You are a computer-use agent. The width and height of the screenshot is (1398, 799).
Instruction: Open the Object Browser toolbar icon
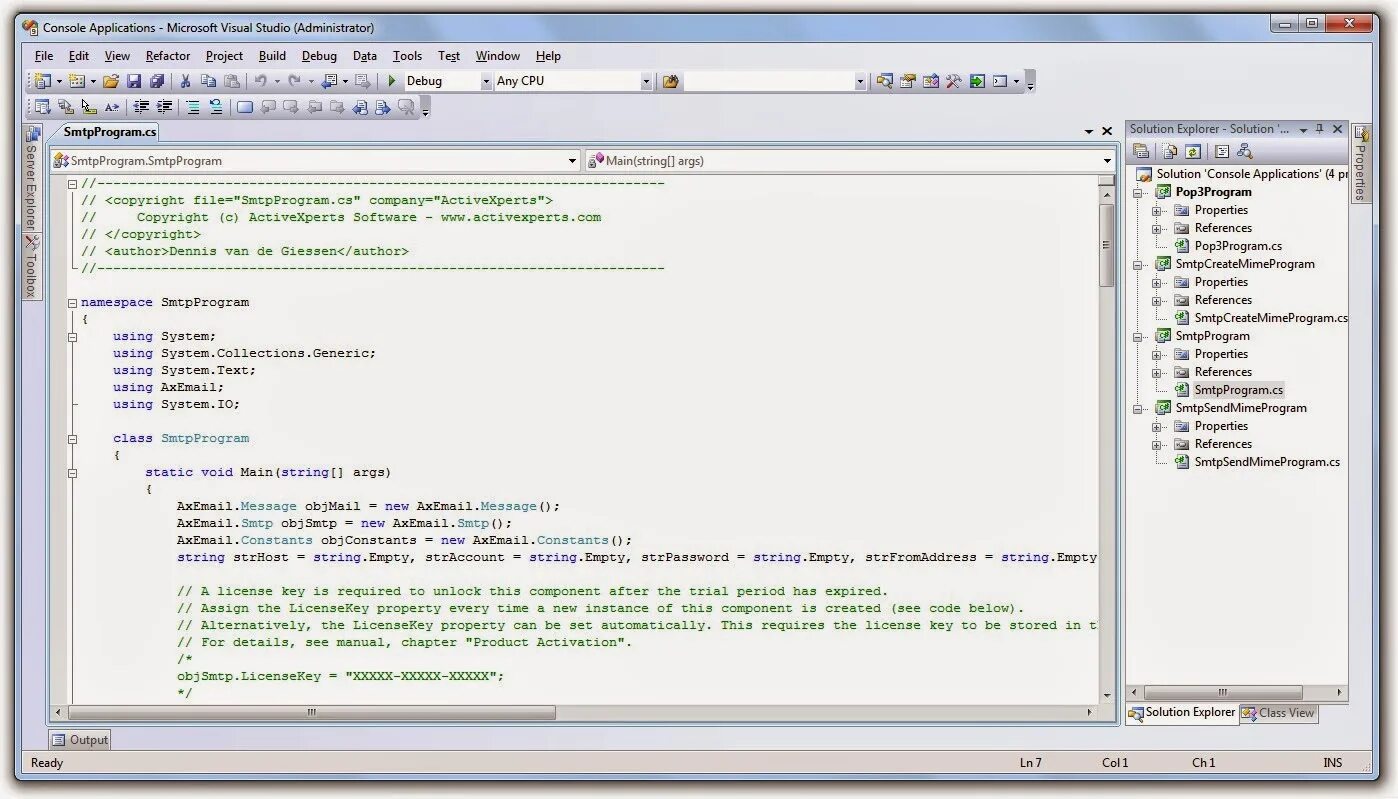click(930, 81)
